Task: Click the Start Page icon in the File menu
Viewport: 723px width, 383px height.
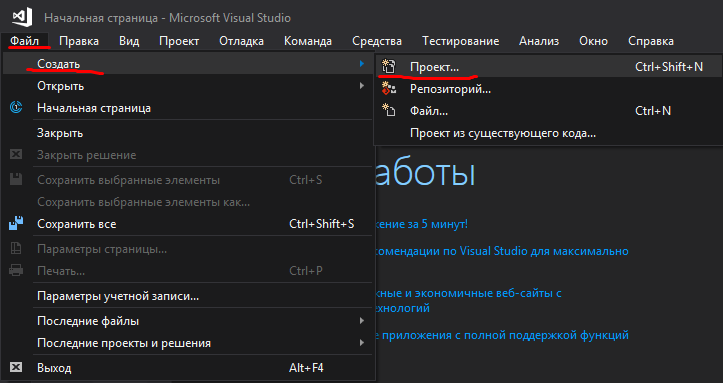Action: pyautogui.click(x=16, y=108)
